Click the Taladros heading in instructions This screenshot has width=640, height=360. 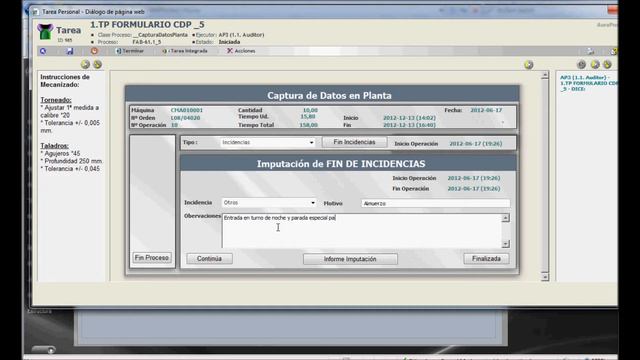tap(54, 146)
